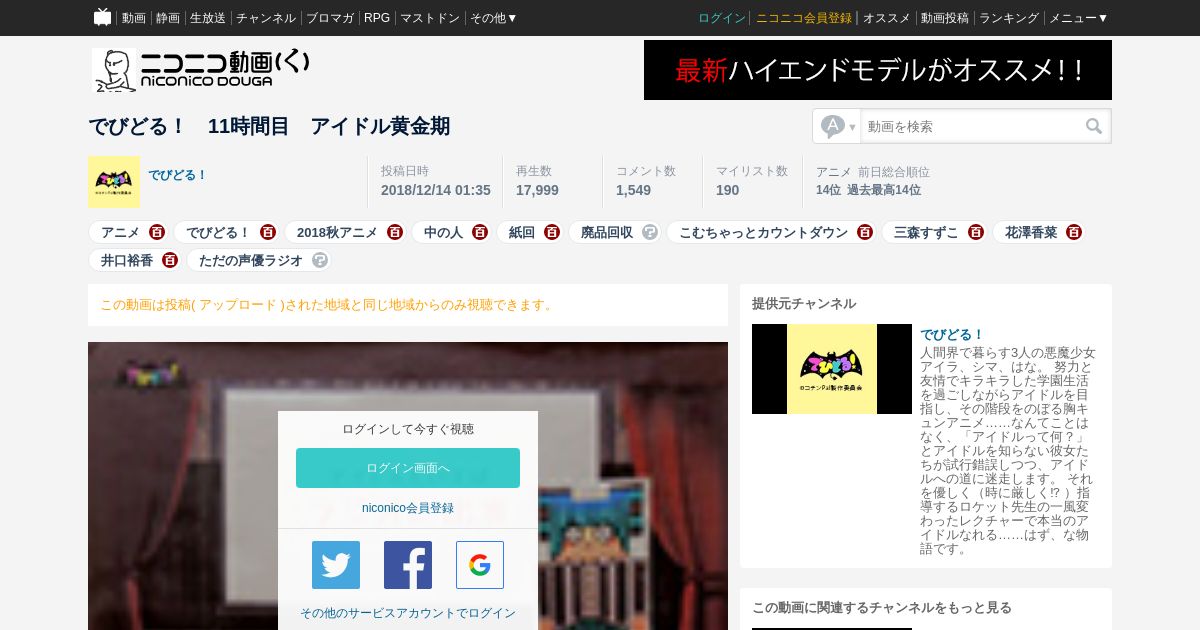
Task: Open dictionary icon beside 紙回 tag
Action: [552, 232]
